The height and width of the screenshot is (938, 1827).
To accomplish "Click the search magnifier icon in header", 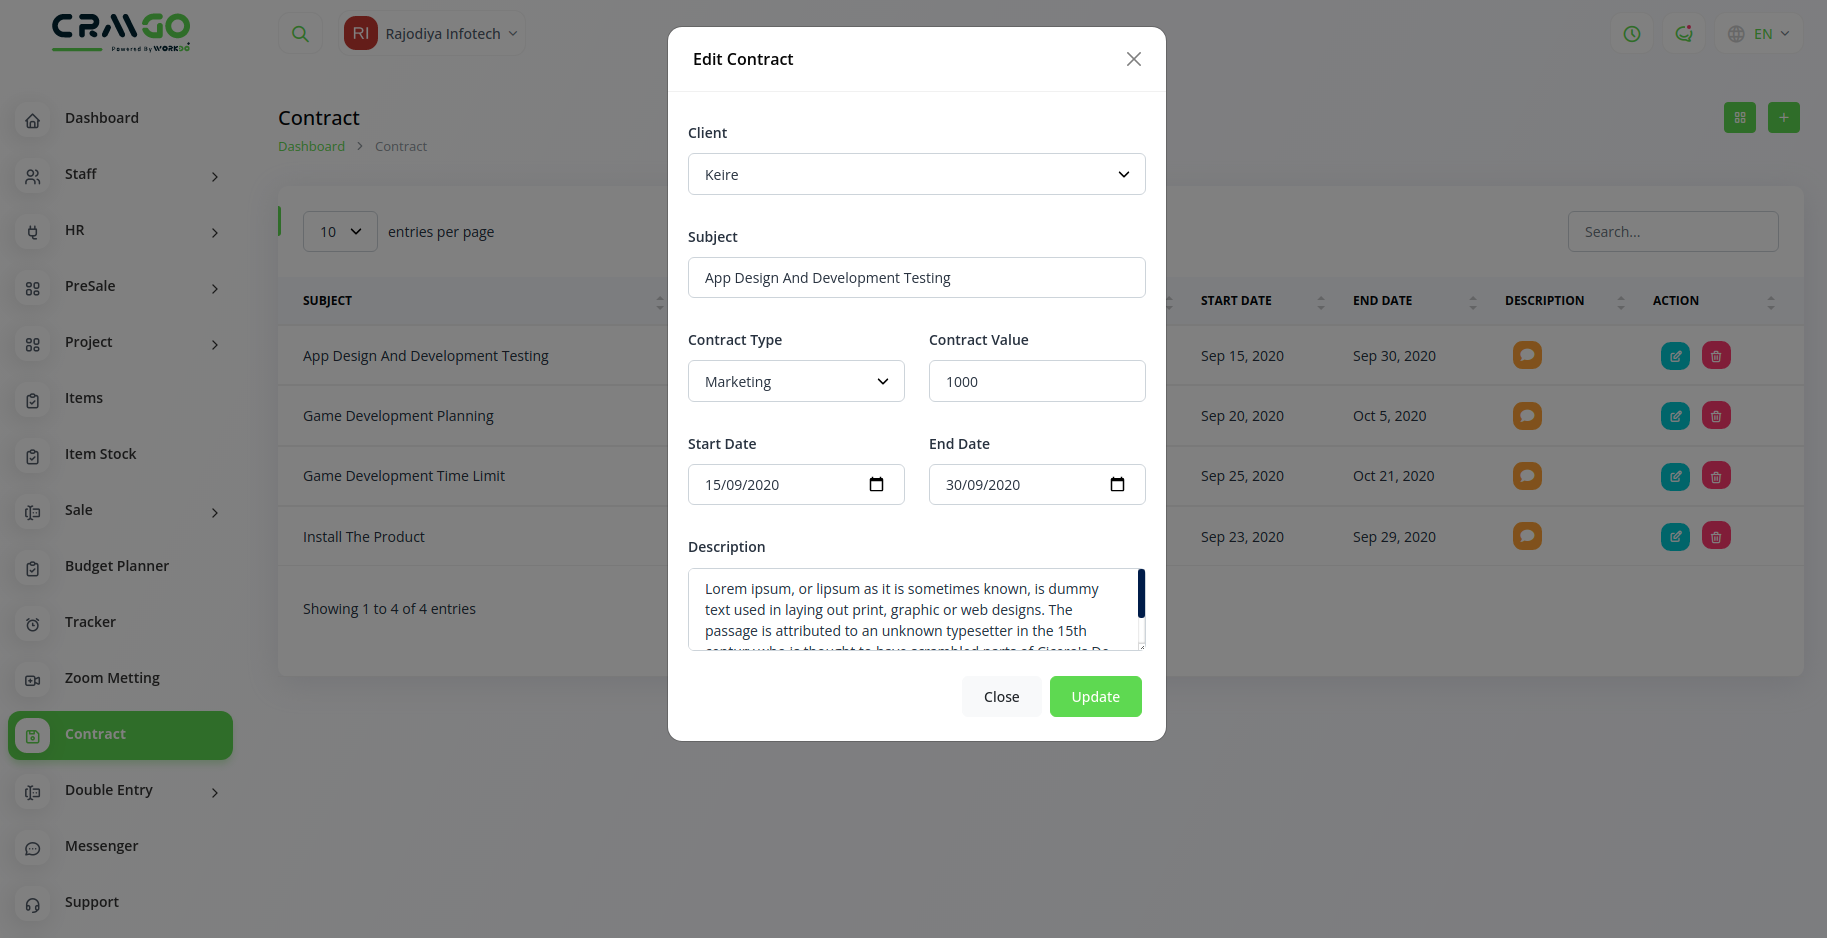I will pos(300,34).
